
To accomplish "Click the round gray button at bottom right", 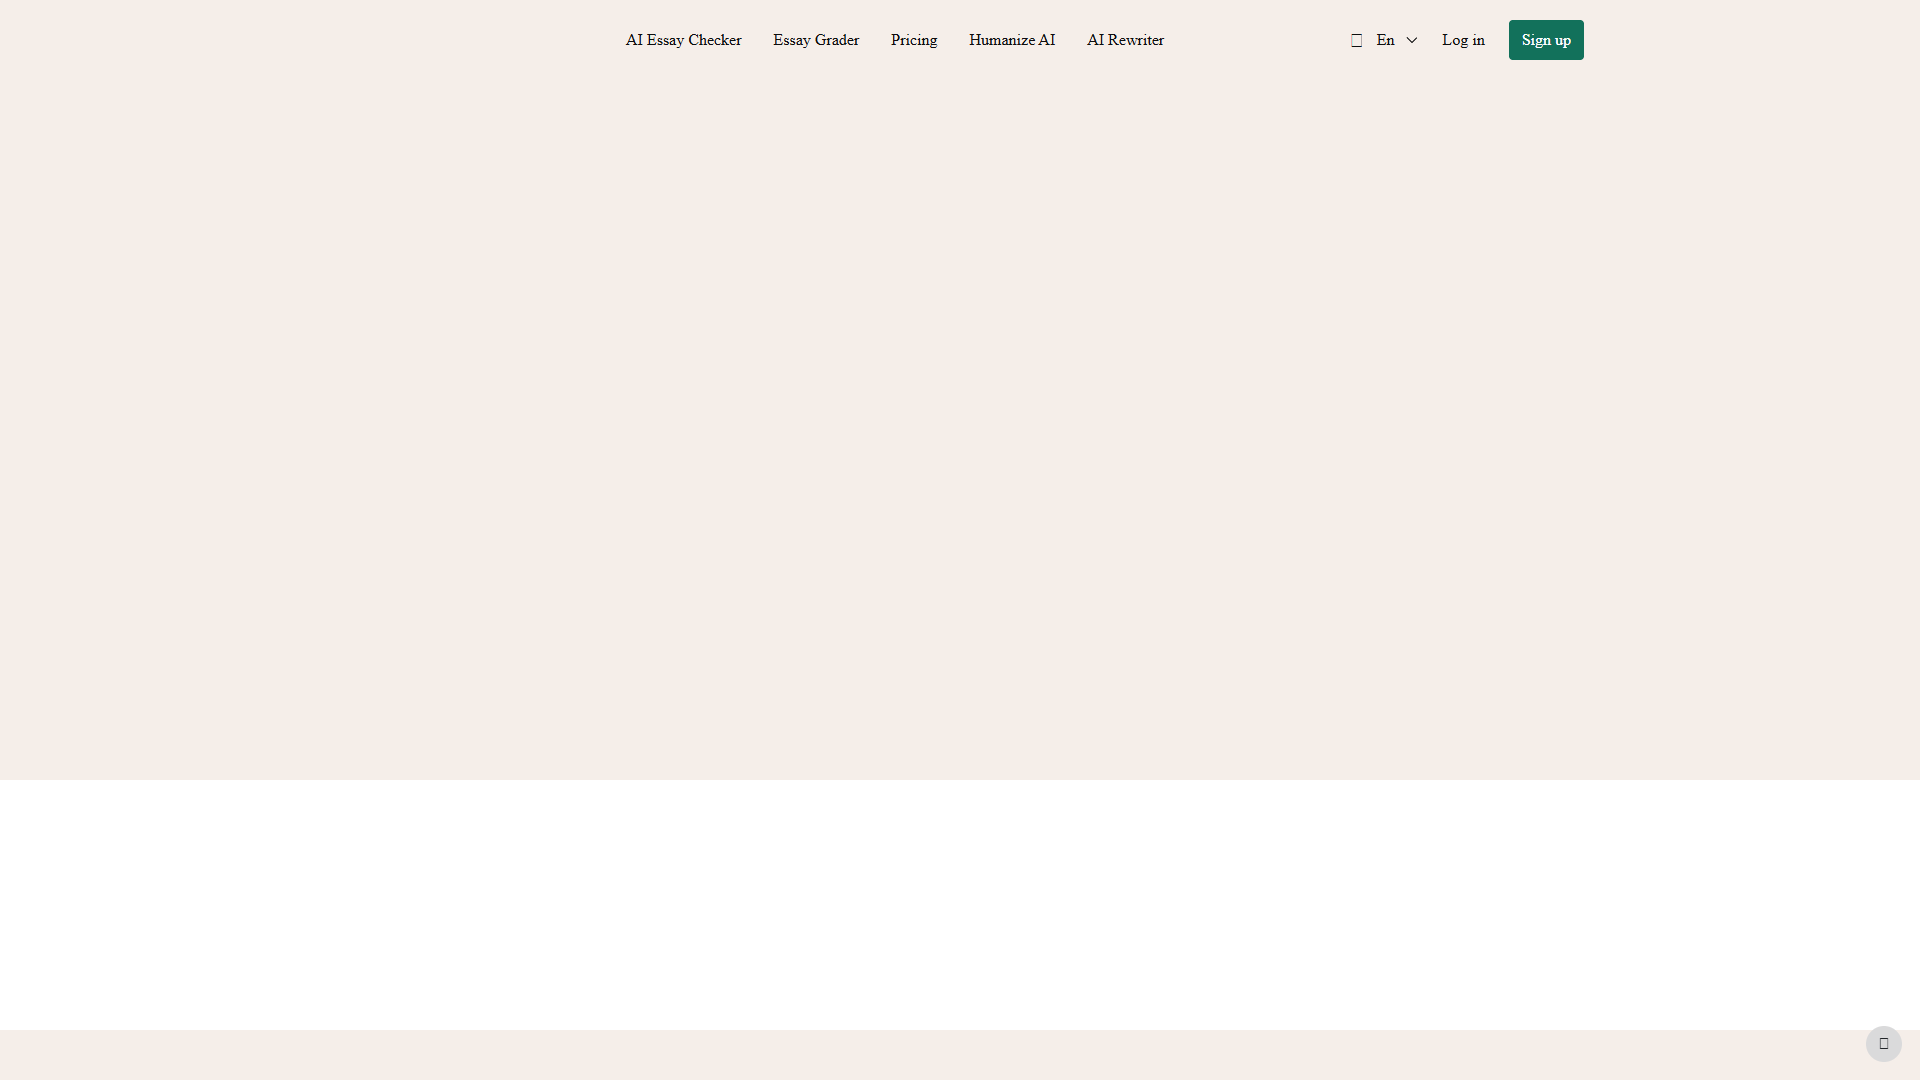I will (x=1883, y=1043).
